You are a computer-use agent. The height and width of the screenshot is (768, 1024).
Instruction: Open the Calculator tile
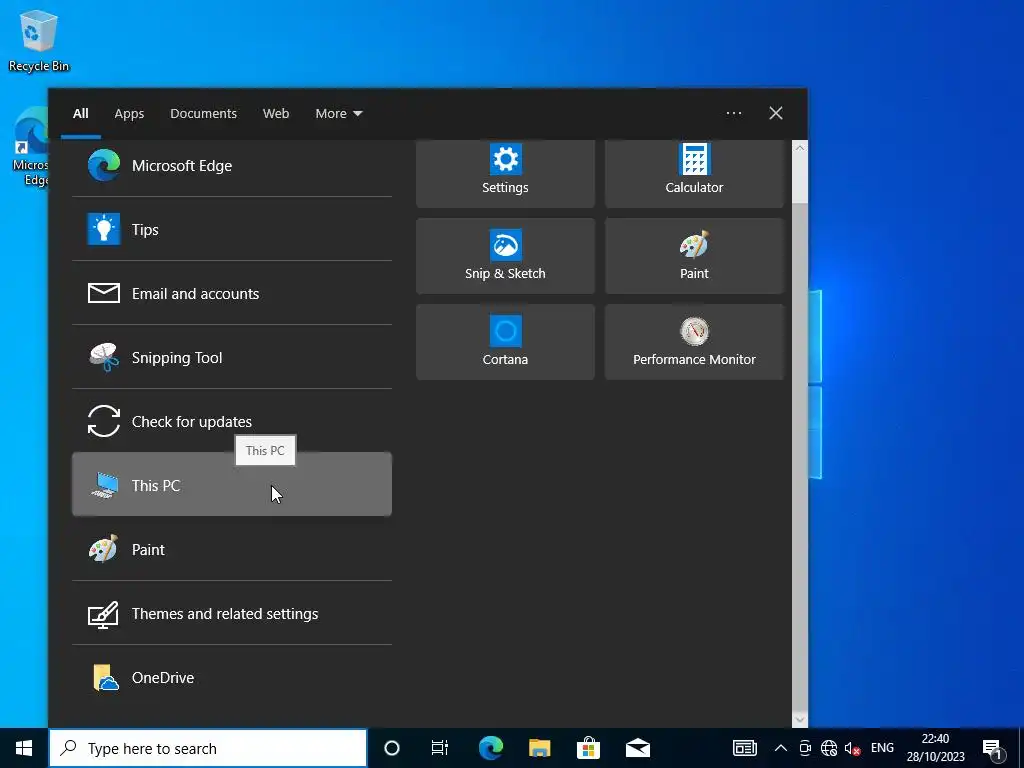[x=694, y=173]
